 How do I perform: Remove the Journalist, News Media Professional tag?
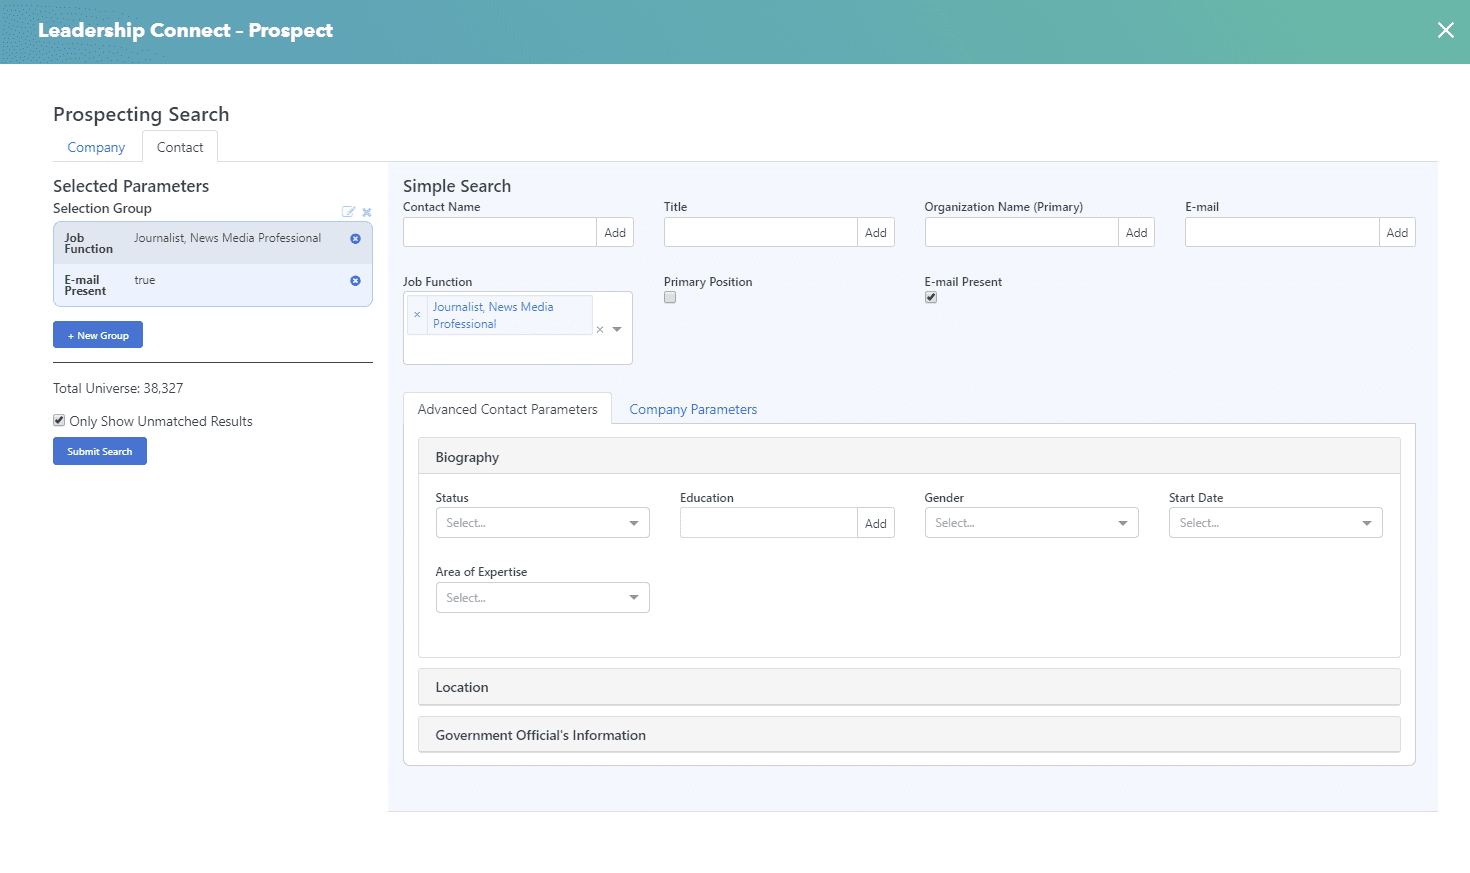coord(417,315)
